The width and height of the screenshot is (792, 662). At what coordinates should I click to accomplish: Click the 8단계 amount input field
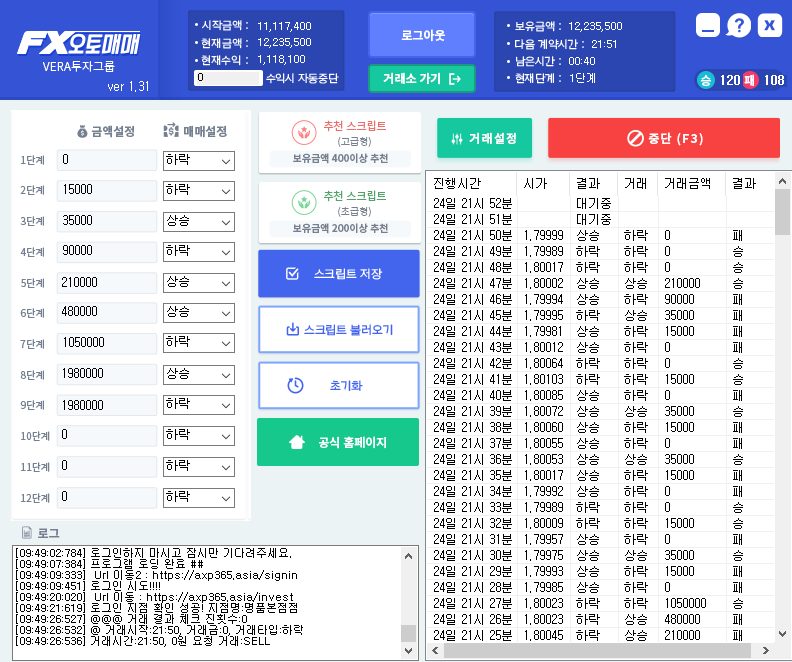(x=107, y=374)
